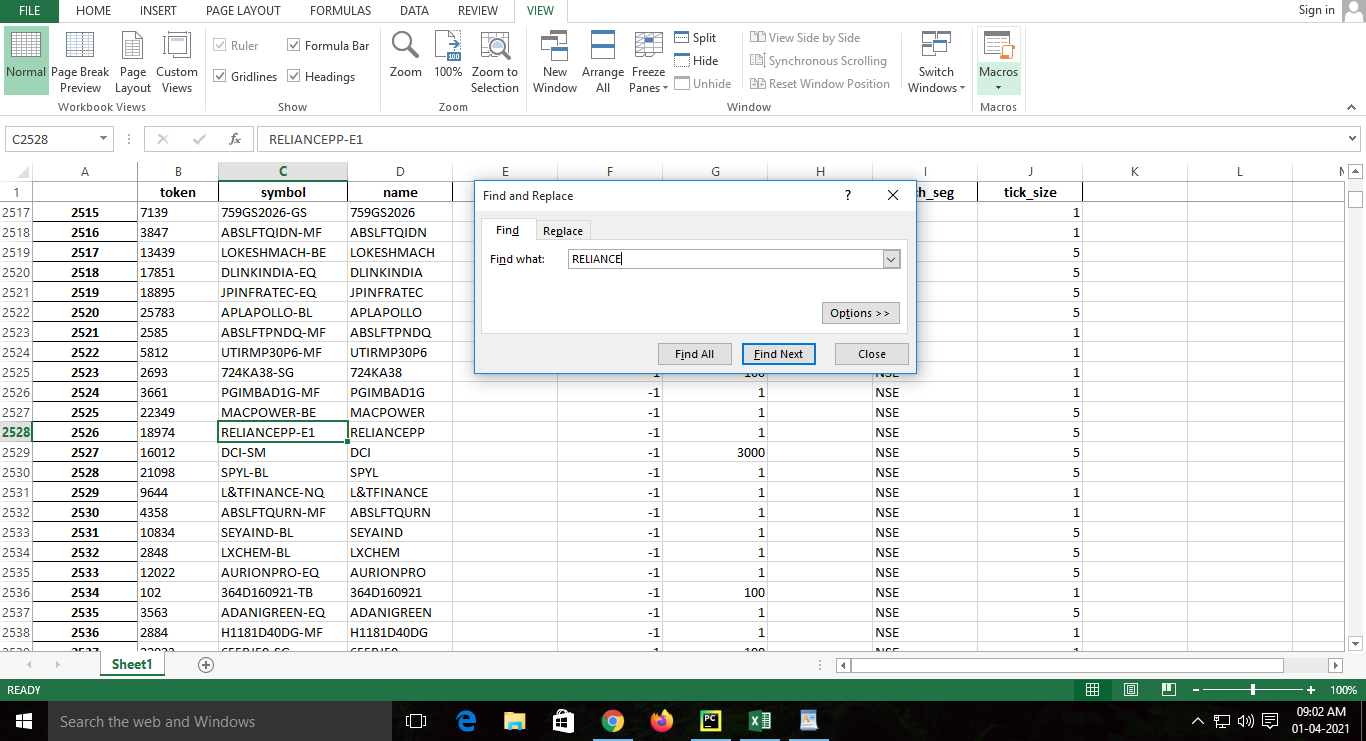Screen dimensions: 1366x741
Task: Set zoom to 100% button
Action: pos(448,55)
